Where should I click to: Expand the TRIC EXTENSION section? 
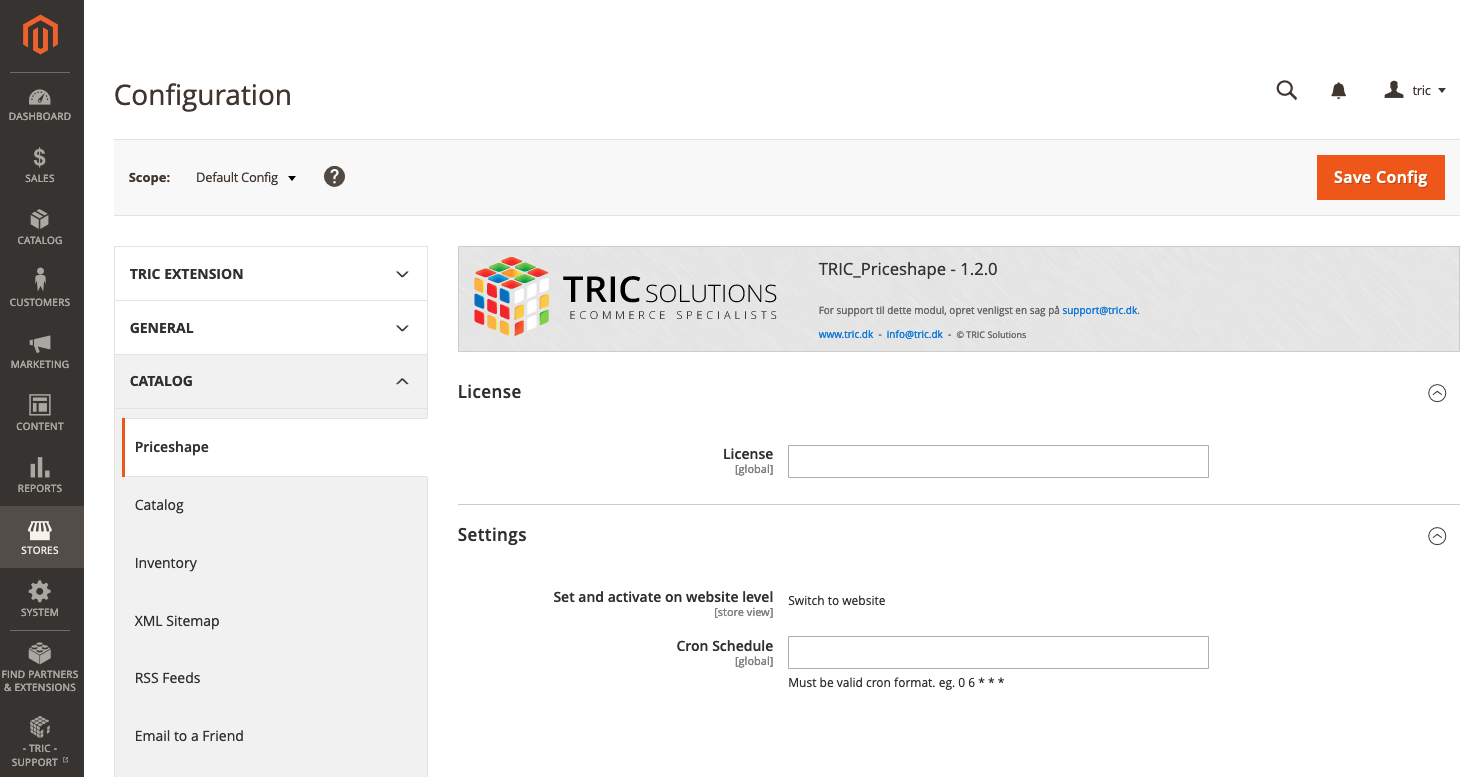click(x=271, y=274)
